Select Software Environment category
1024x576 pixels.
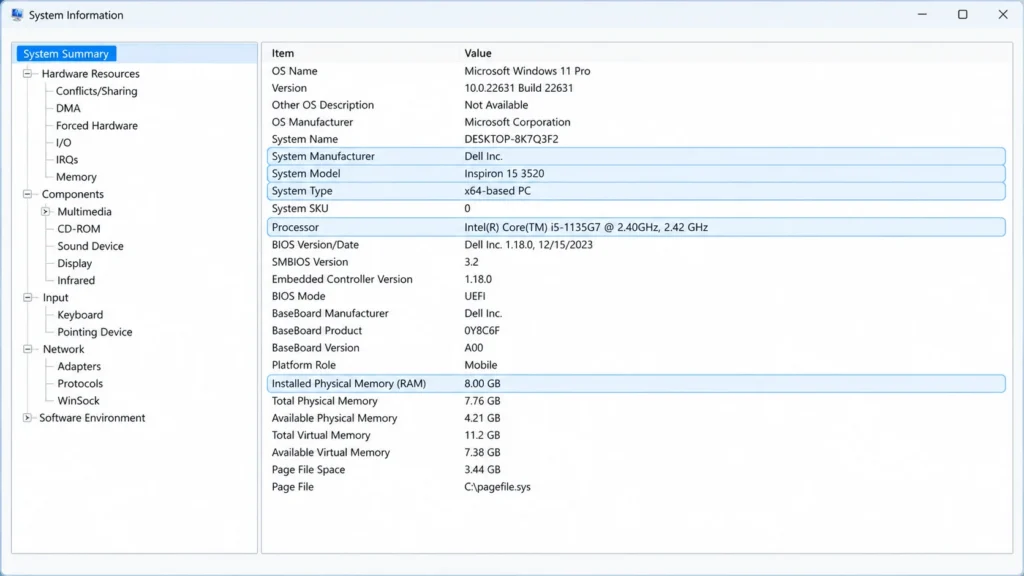tap(92, 418)
